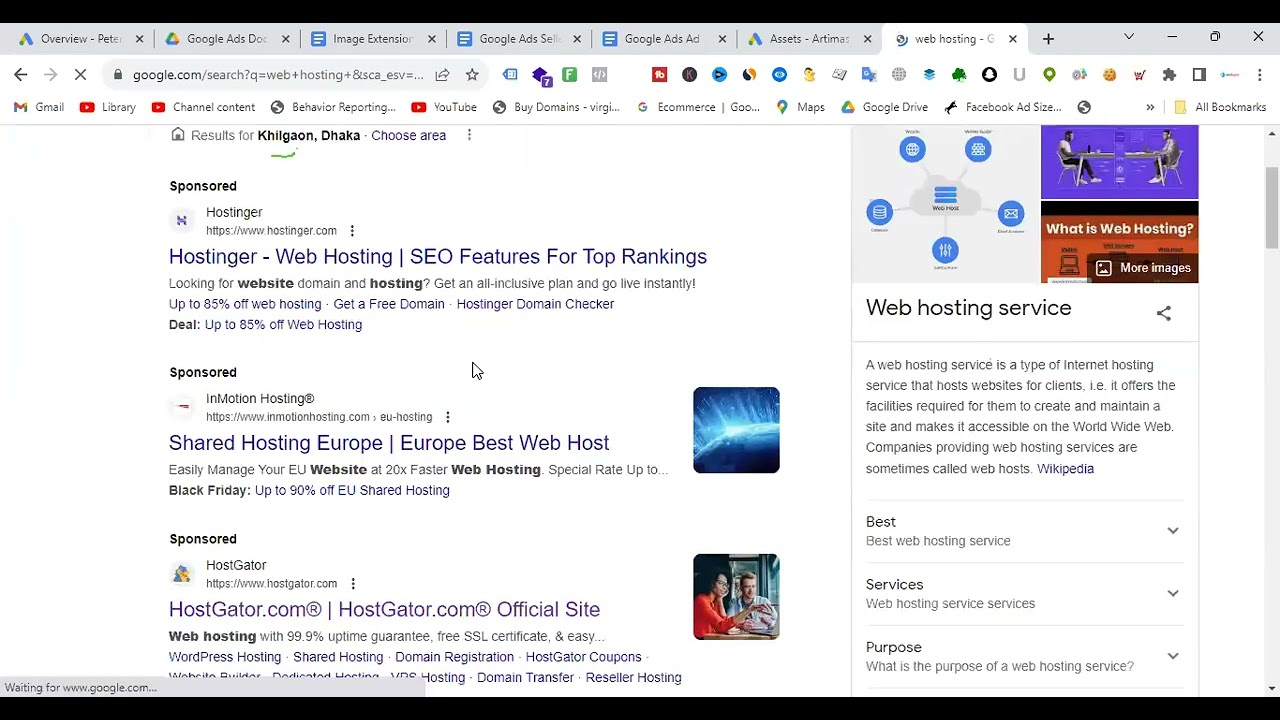1280x720 pixels.
Task: Open the Gmail bookmark
Action: (40, 107)
